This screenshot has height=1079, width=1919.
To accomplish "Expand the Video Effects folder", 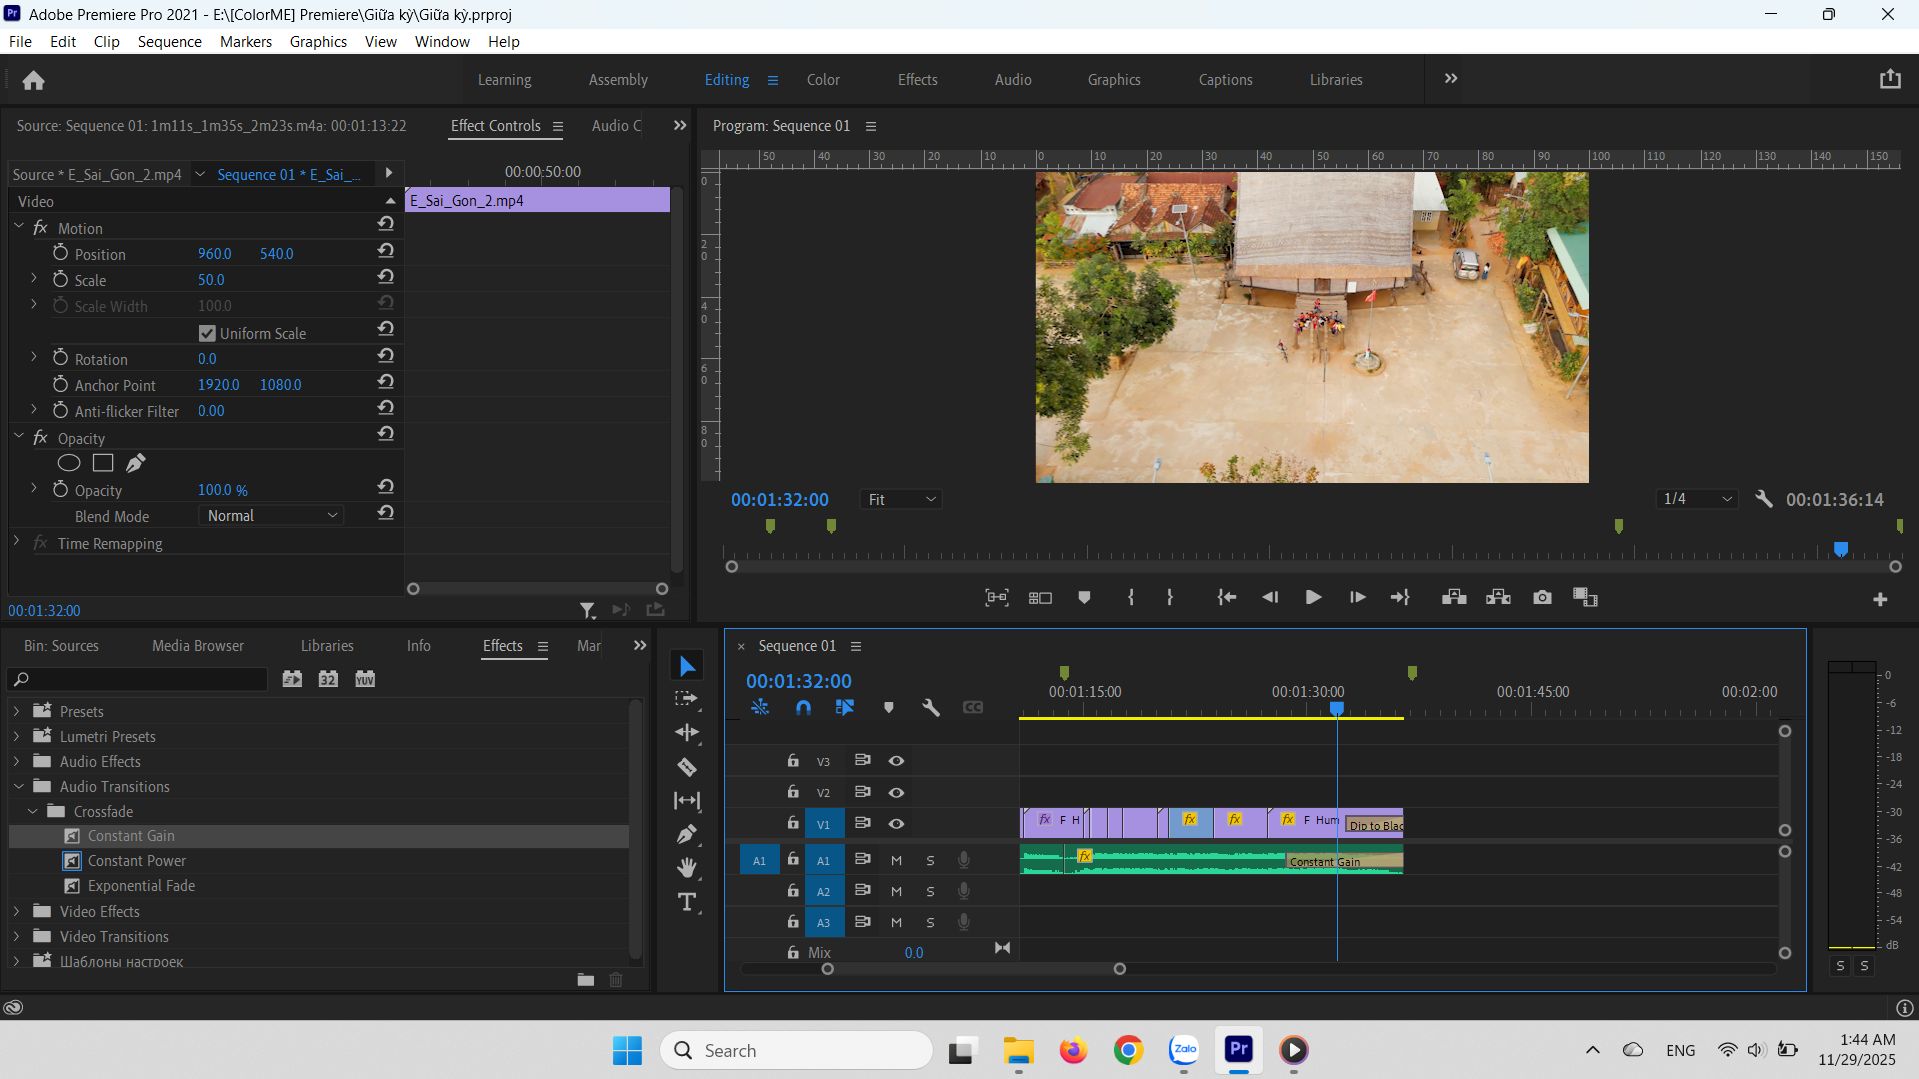I will coord(16,911).
